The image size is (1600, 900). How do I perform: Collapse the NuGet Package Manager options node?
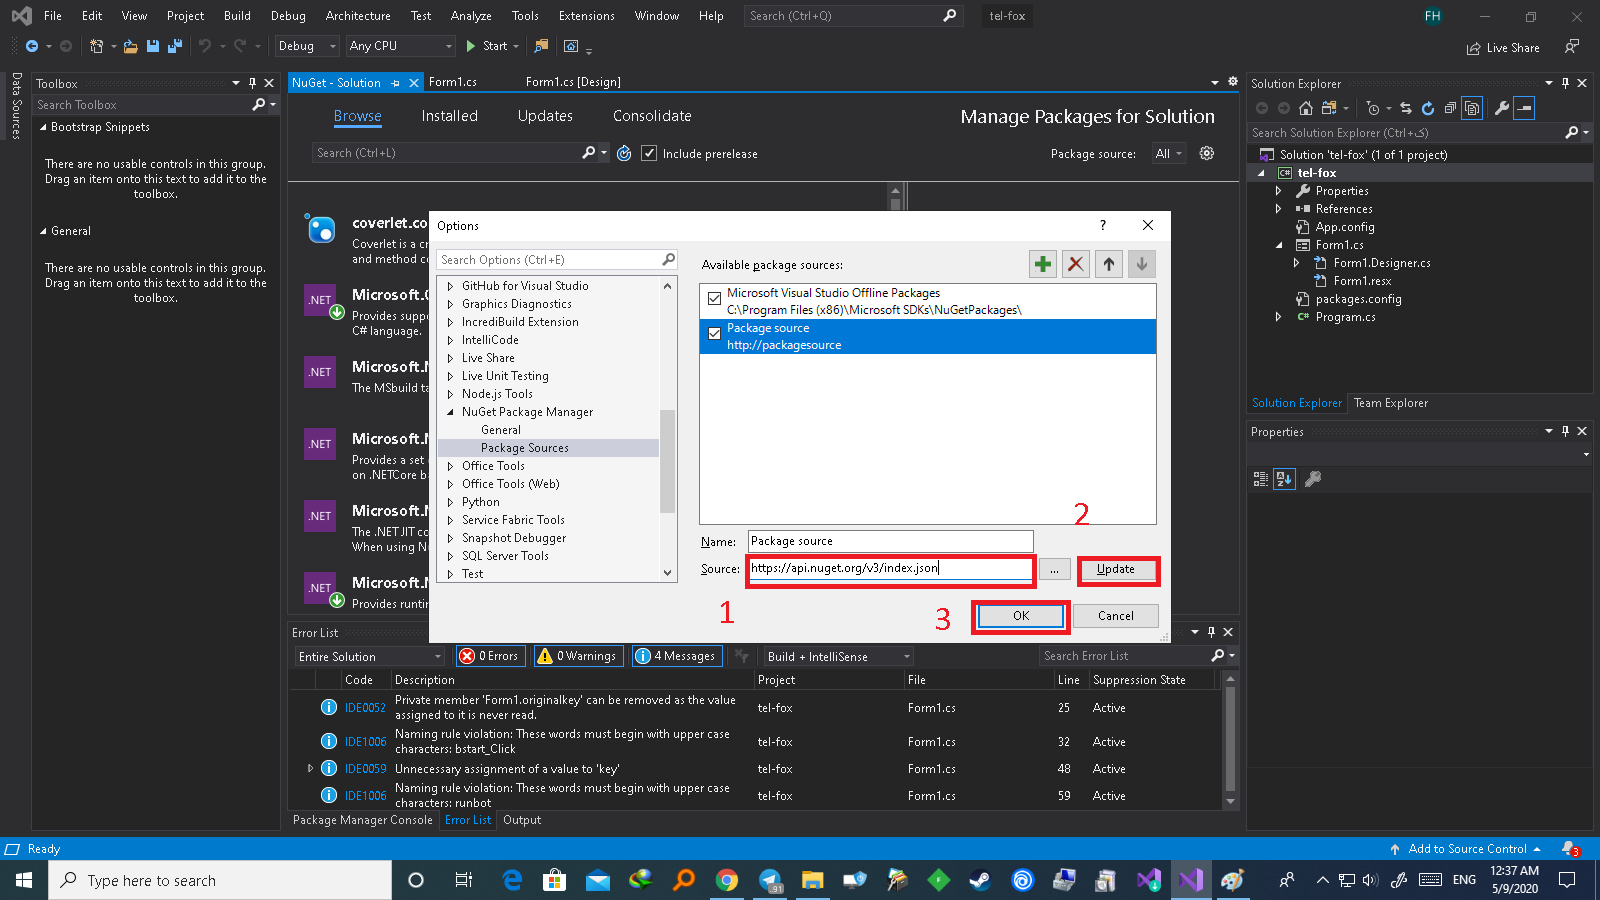click(x=450, y=412)
